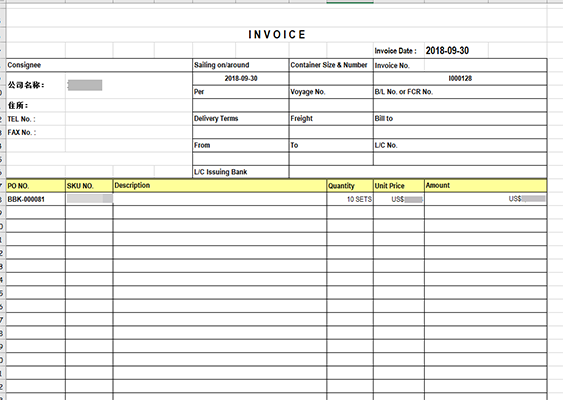Click the TEL No. label cell
The image size is (563, 400).
click(x=36, y=119)
